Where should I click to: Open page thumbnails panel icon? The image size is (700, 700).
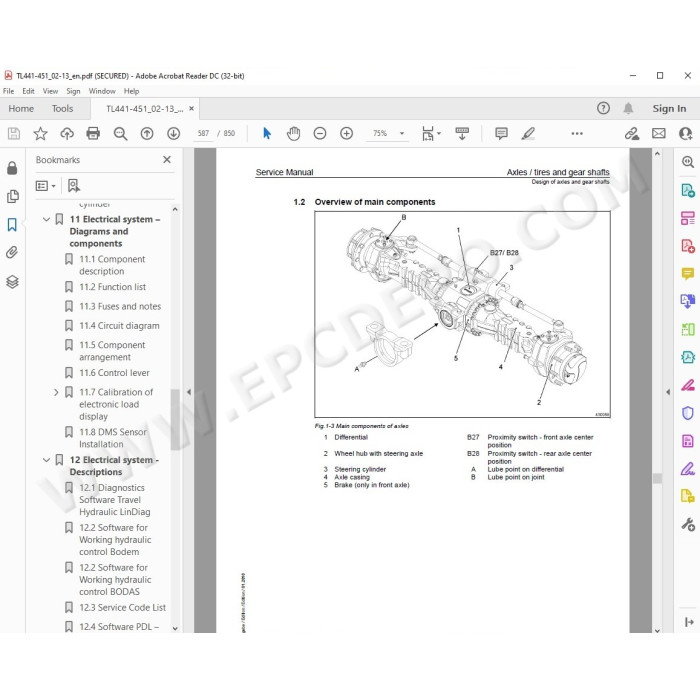(12, 196)
